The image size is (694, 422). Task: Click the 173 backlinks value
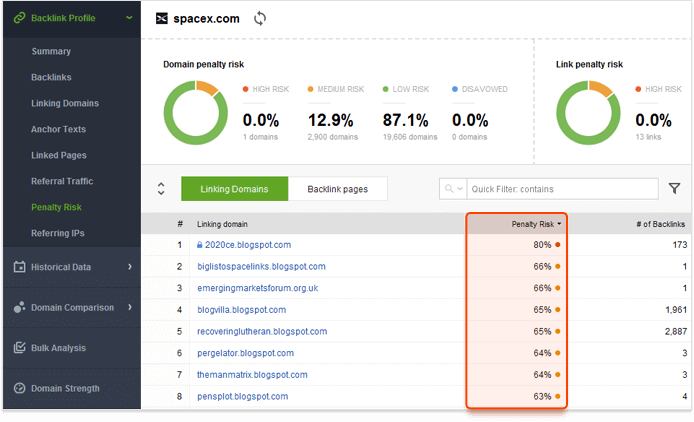(679, 245)
